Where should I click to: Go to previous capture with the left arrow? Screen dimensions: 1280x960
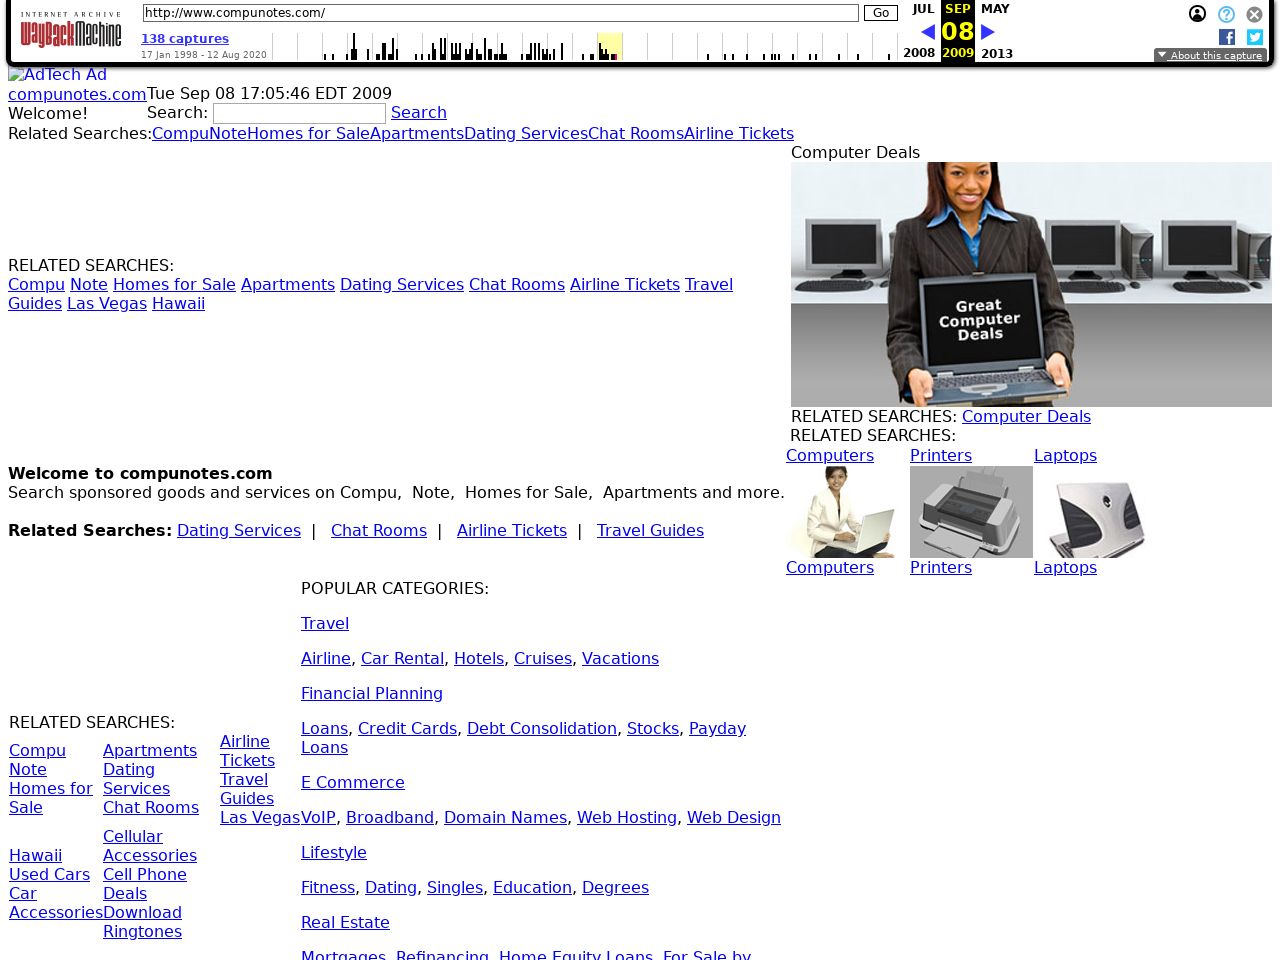tap(928, 32)
